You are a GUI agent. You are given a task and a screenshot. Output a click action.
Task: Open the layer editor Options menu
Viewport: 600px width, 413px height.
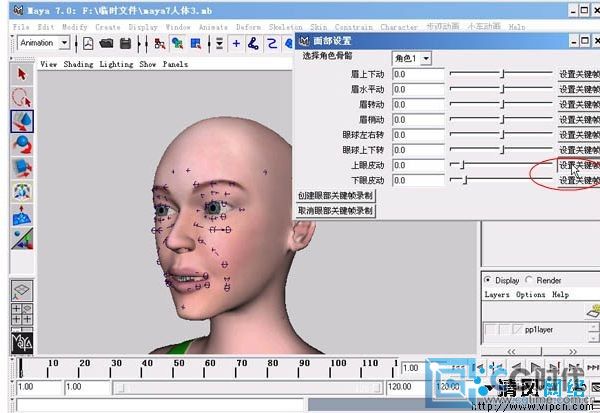pos(530,295)
